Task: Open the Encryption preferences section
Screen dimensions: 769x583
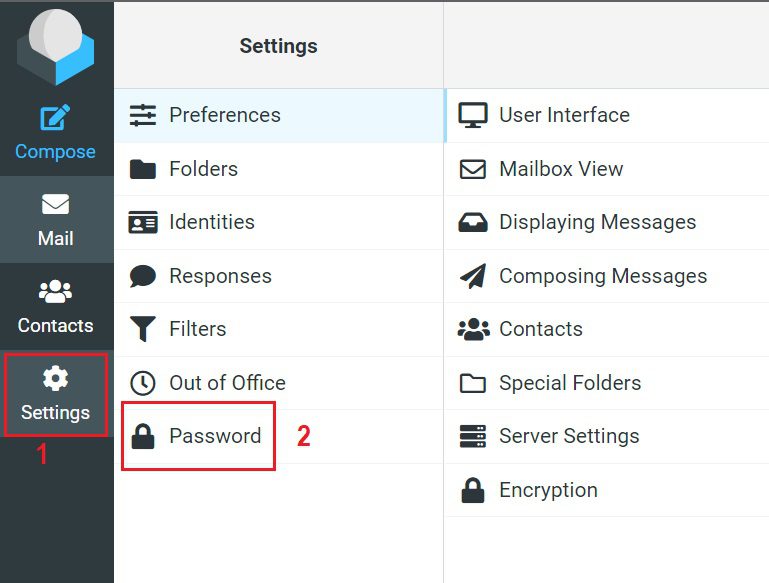Action: (547, 490)
